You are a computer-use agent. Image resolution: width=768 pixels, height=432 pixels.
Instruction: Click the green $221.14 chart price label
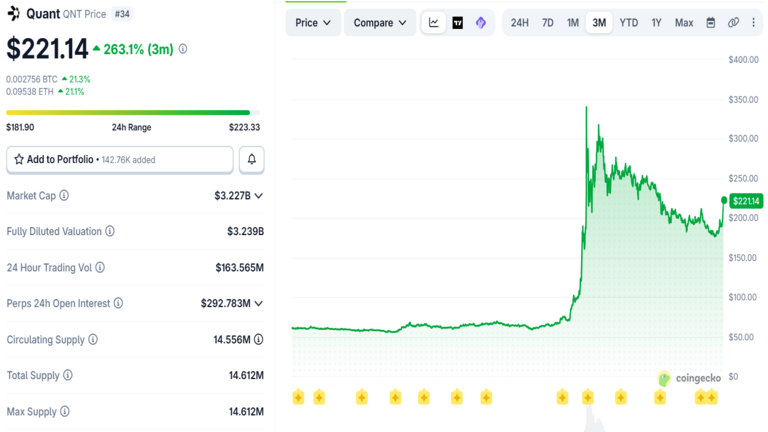point(746,201)
